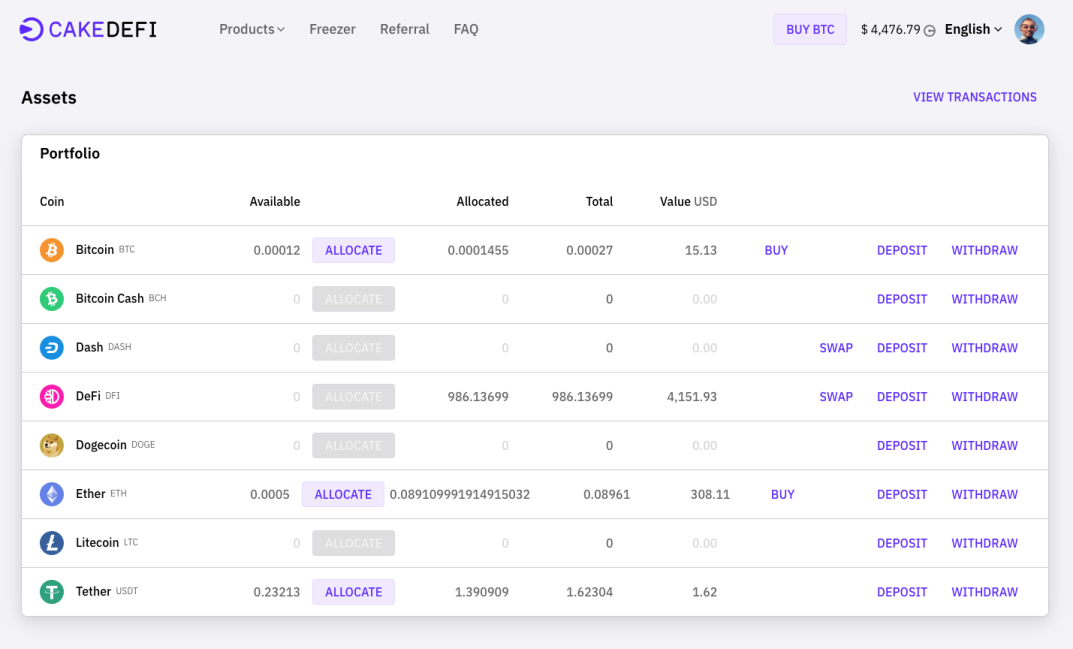The width and height of the screenshot is (1073, 649).
Task: Click BUY in the Bitcoin row
Action: pos(776,251)
